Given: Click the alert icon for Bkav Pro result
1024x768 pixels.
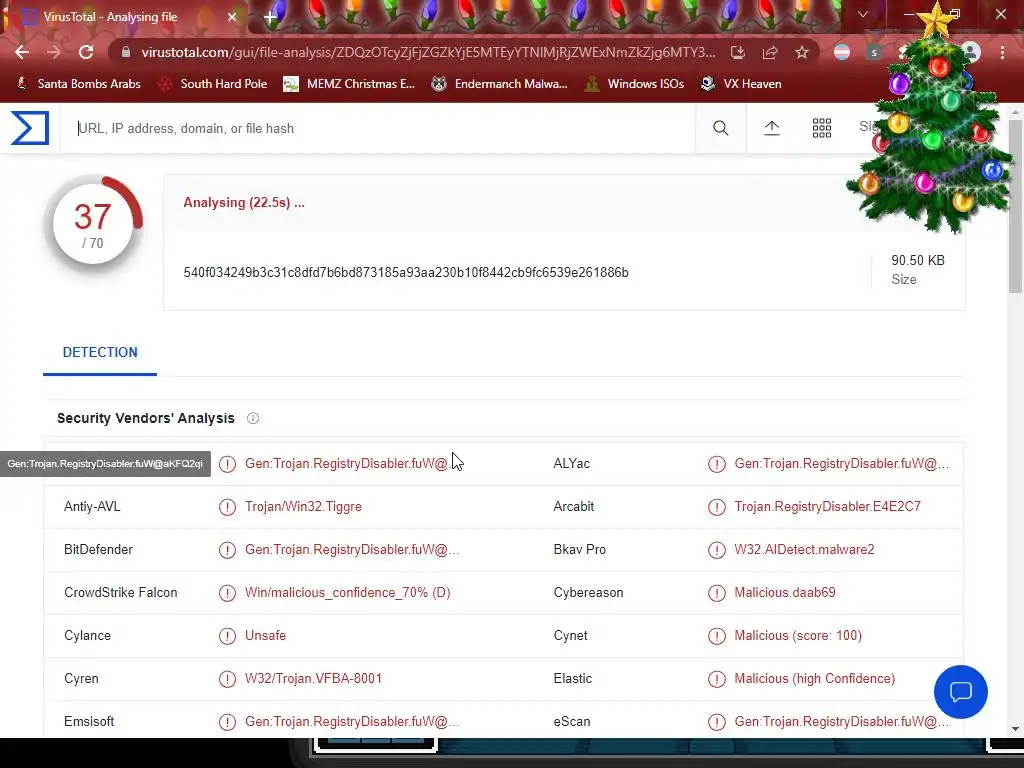Looking at the screenshot, I should (x=716, y=551).
